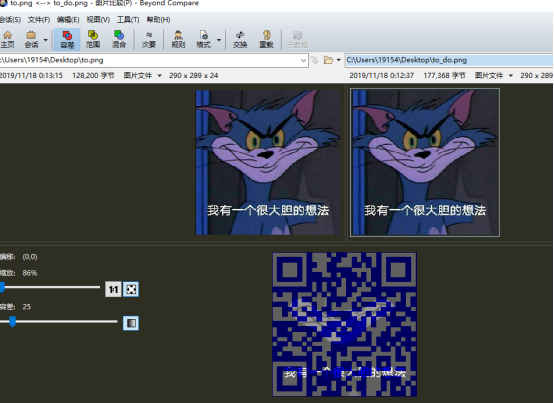Click the zoom-to-fit button
554x403 pixels.
(131, 289)
